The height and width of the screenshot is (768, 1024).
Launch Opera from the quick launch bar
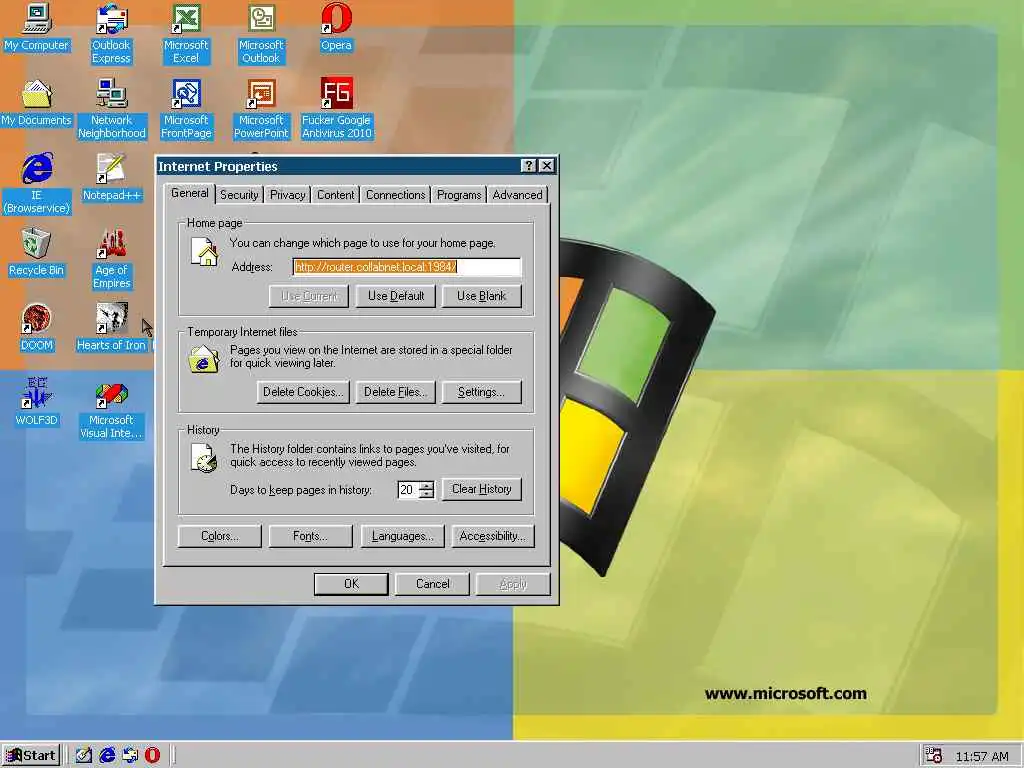coord(152,755)
